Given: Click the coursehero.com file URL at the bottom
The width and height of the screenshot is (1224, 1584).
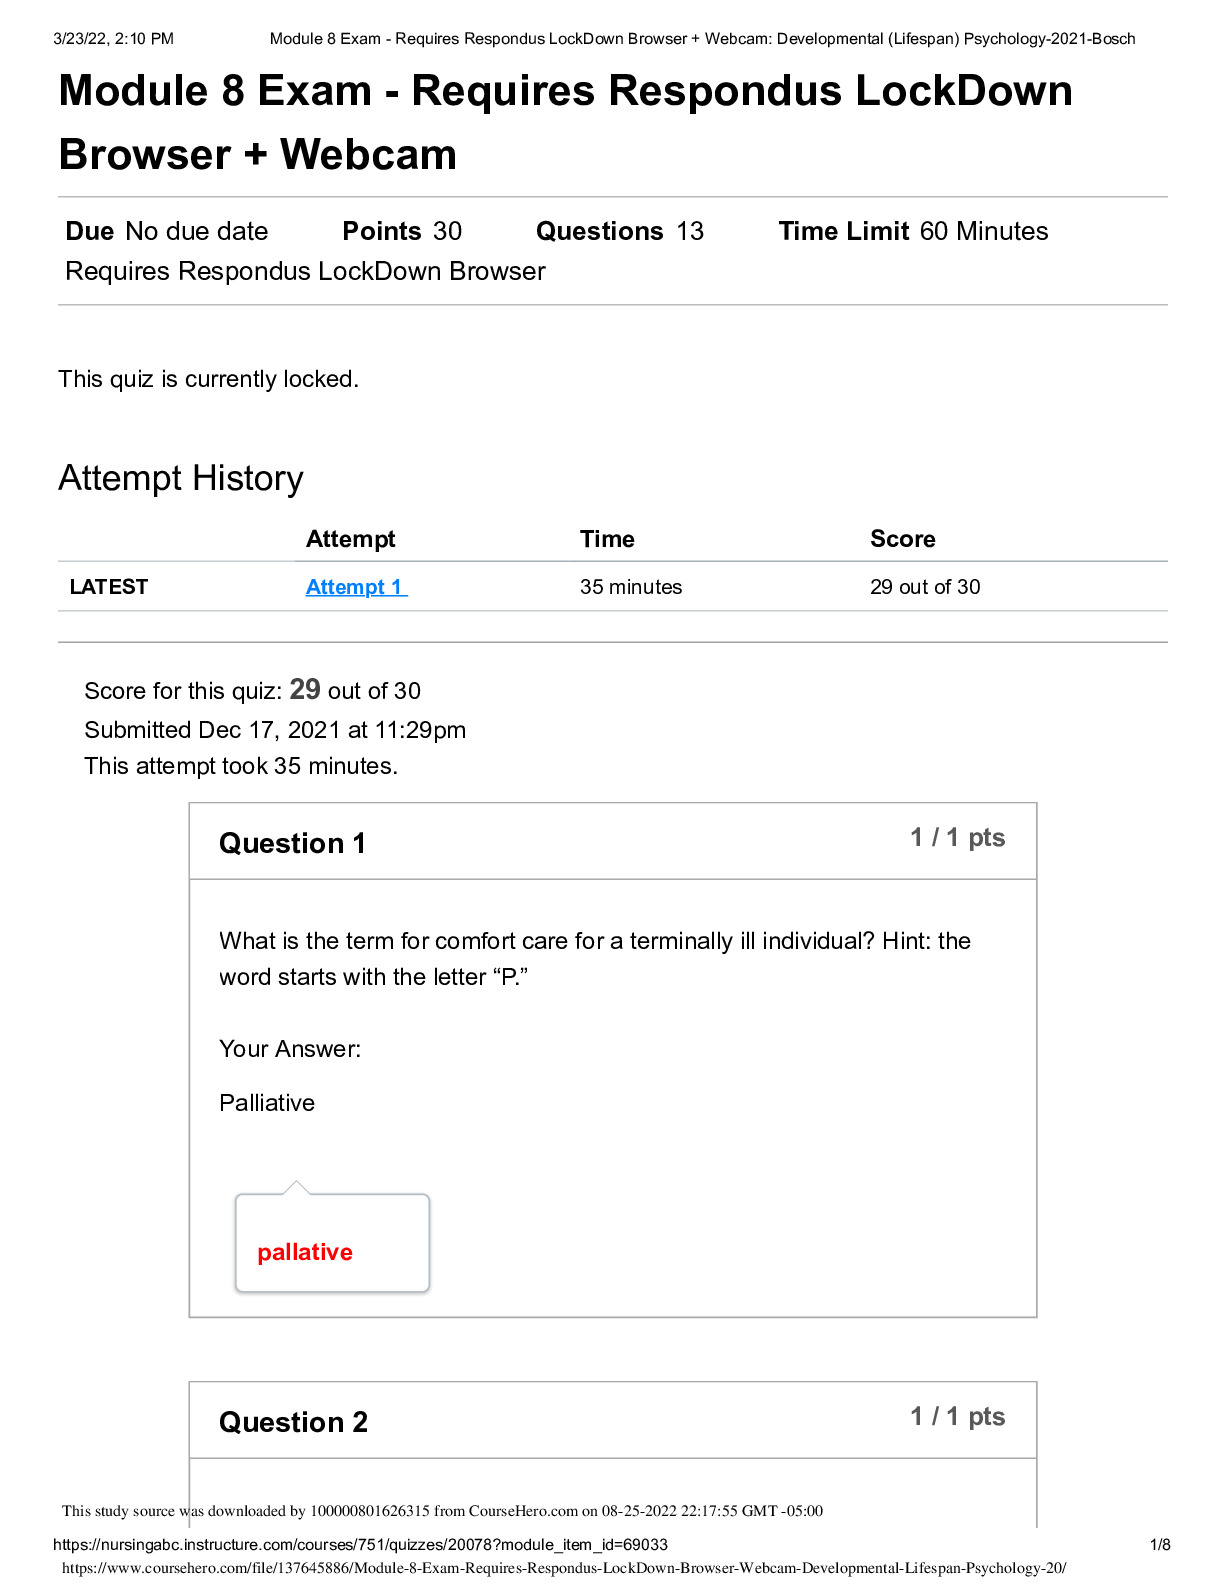Looking at the screenshot, I should [x=564, y=1568].
